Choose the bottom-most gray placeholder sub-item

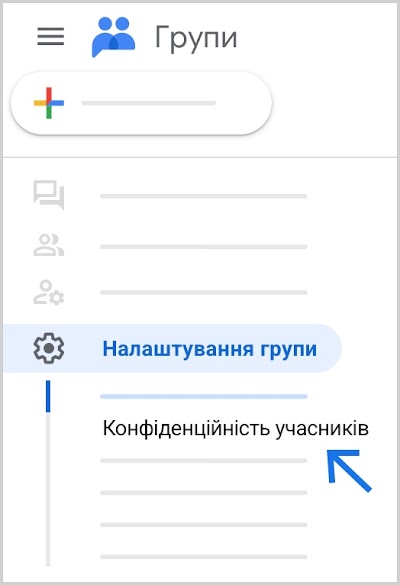pos(204,557)
